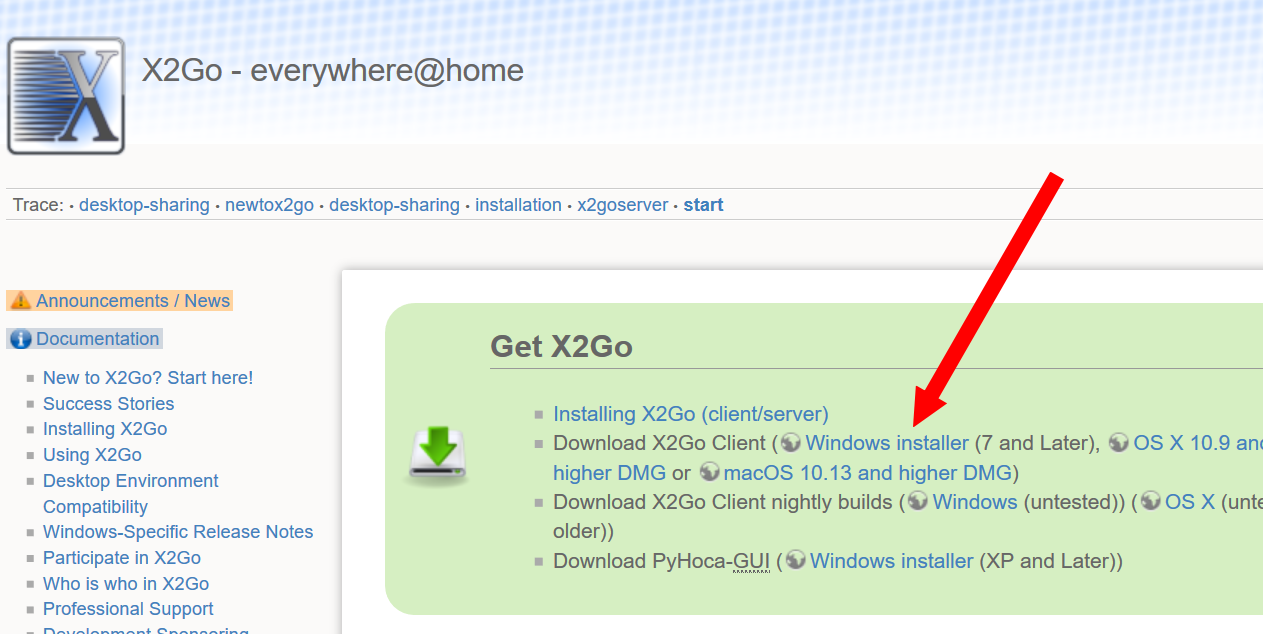
Task: Click globe icon before OS X 10.9 link
Action: click(1119, 443)
